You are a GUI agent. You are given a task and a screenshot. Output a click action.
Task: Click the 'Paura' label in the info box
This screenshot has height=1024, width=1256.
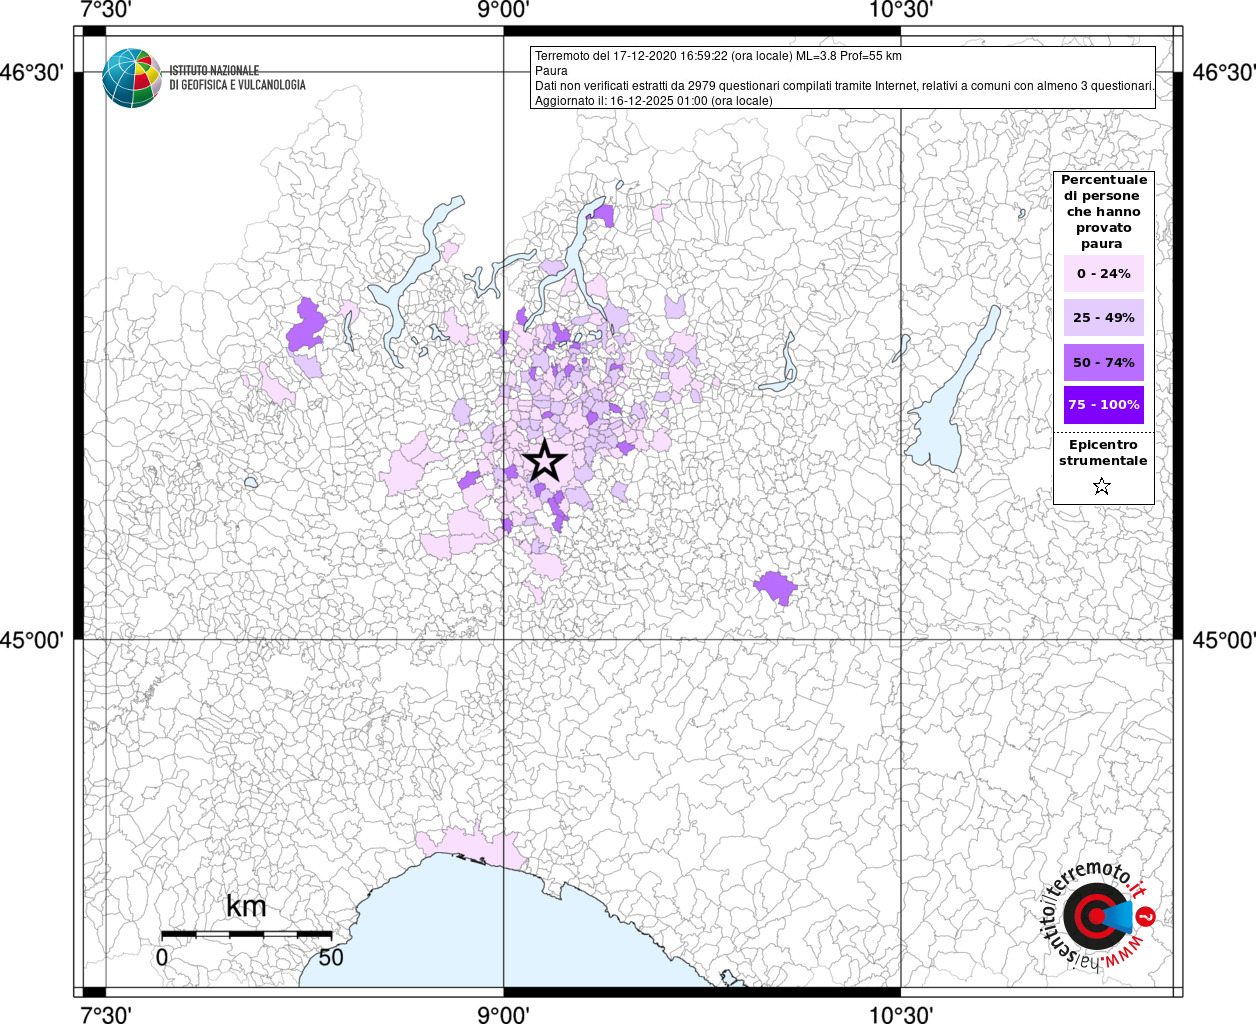click(551, 71)
